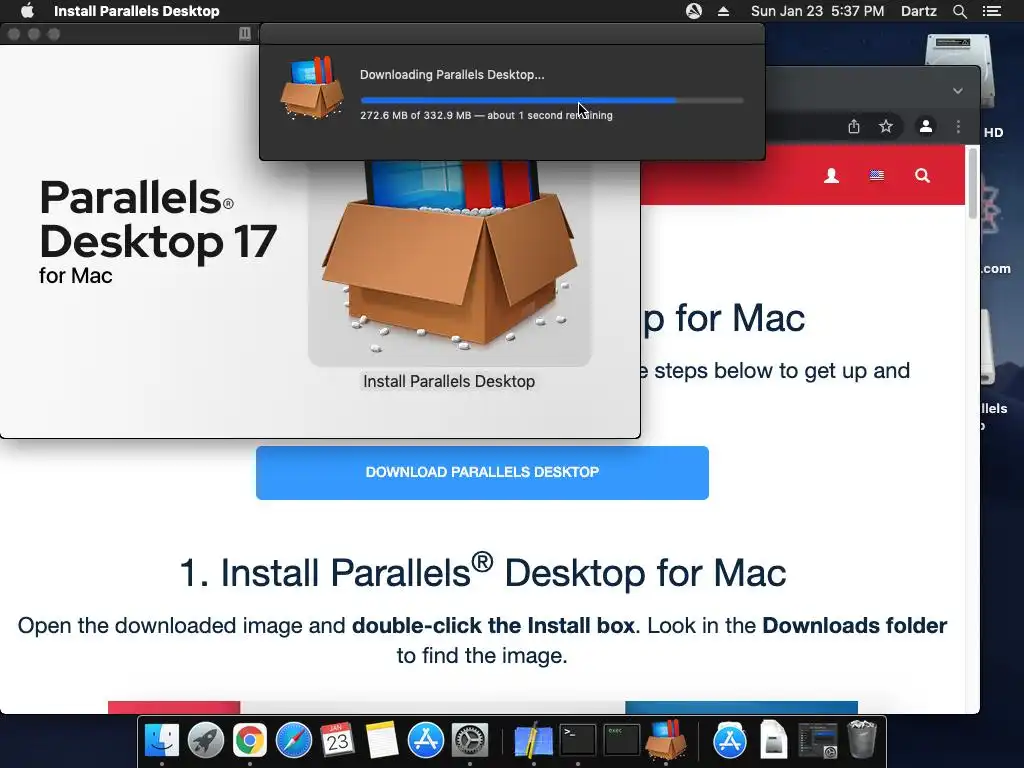1024x768 pixels.
Task: Click Parallels box icon in download dialog
Action: point(312,88)
